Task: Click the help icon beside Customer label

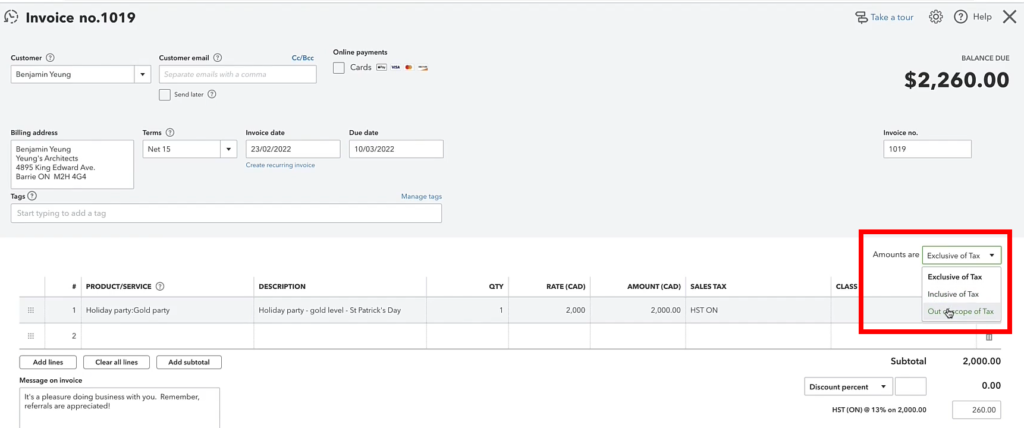Action: [50, 58]
